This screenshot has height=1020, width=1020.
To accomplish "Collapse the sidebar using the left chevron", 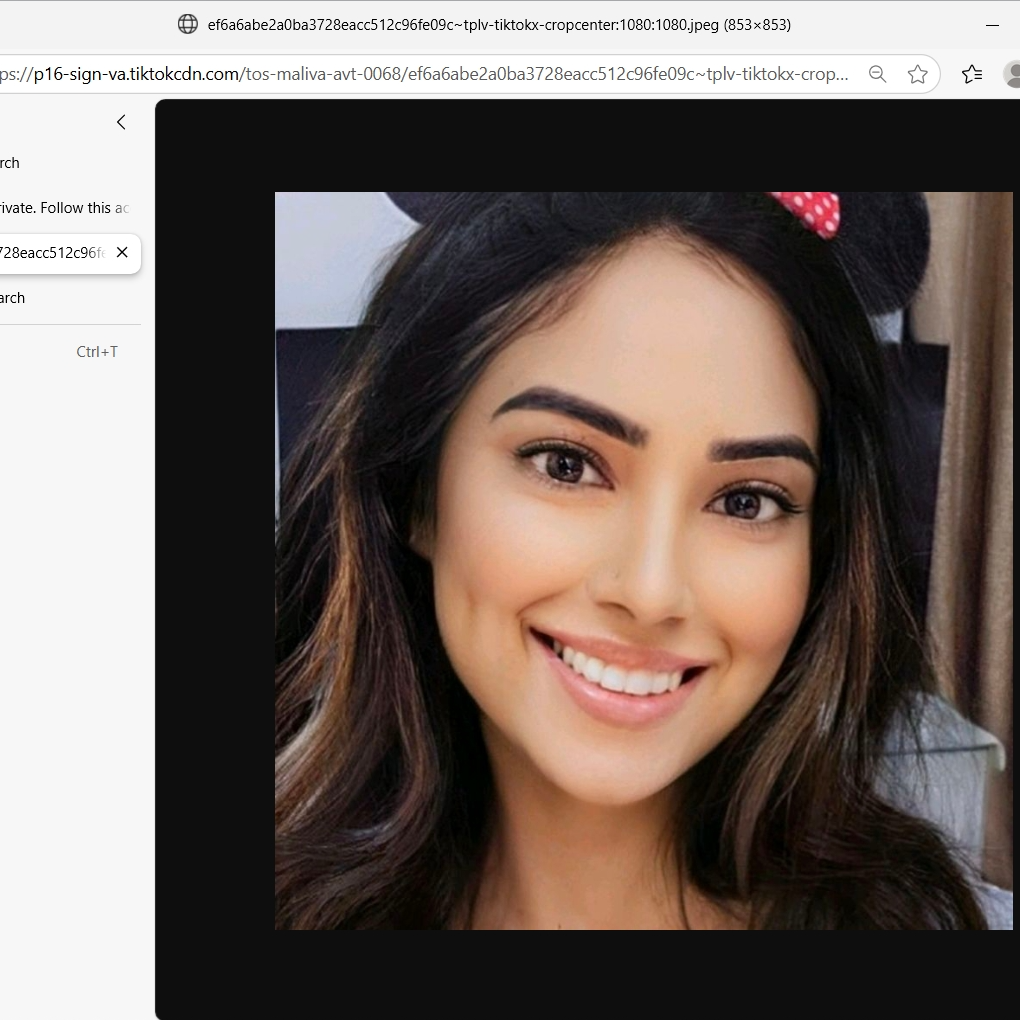I will [x=121, y=122].
